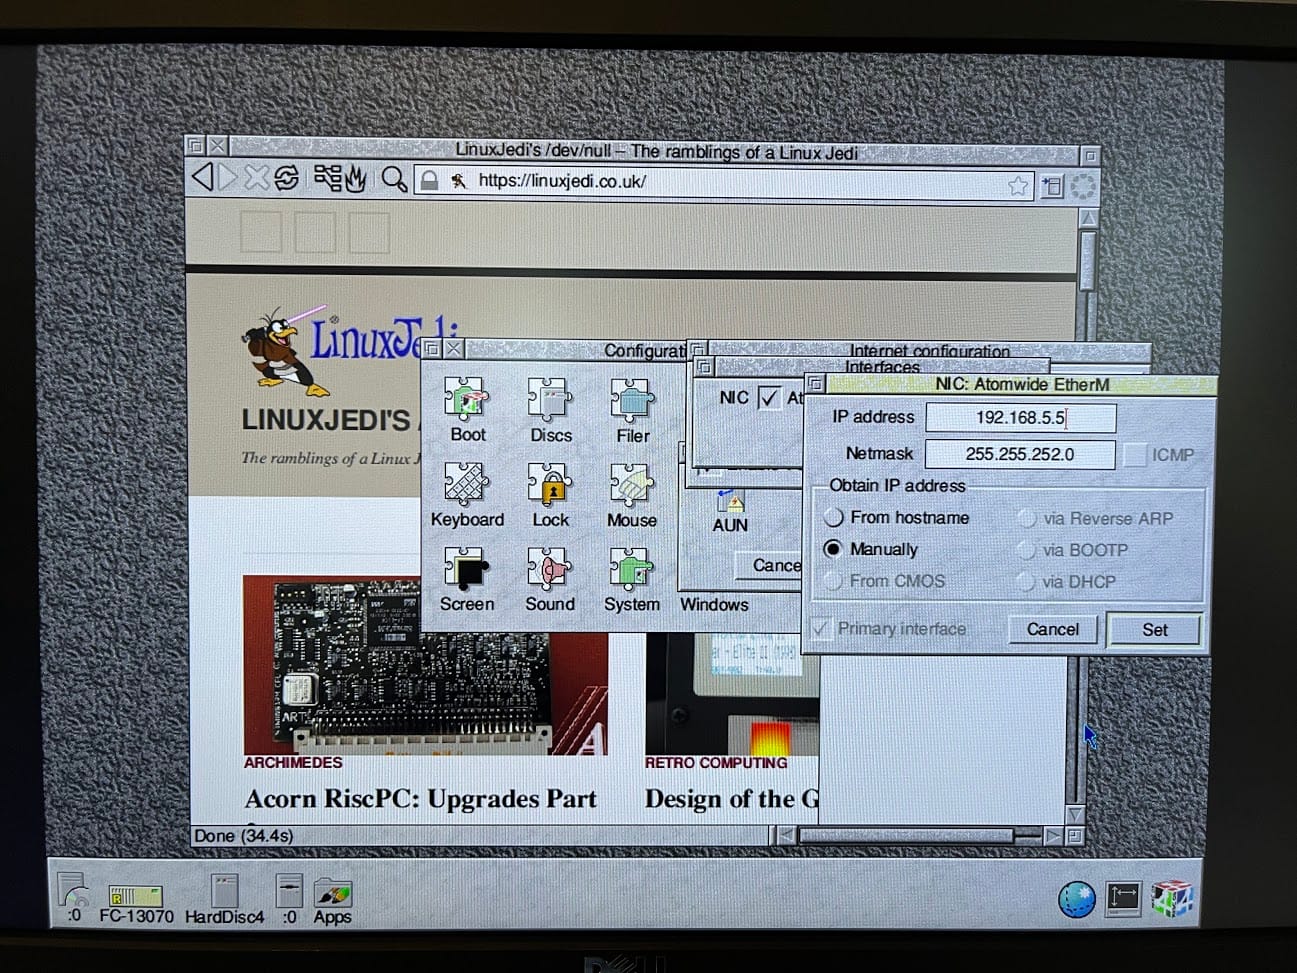Open the Lock configuration icon

tap(550, 486)
